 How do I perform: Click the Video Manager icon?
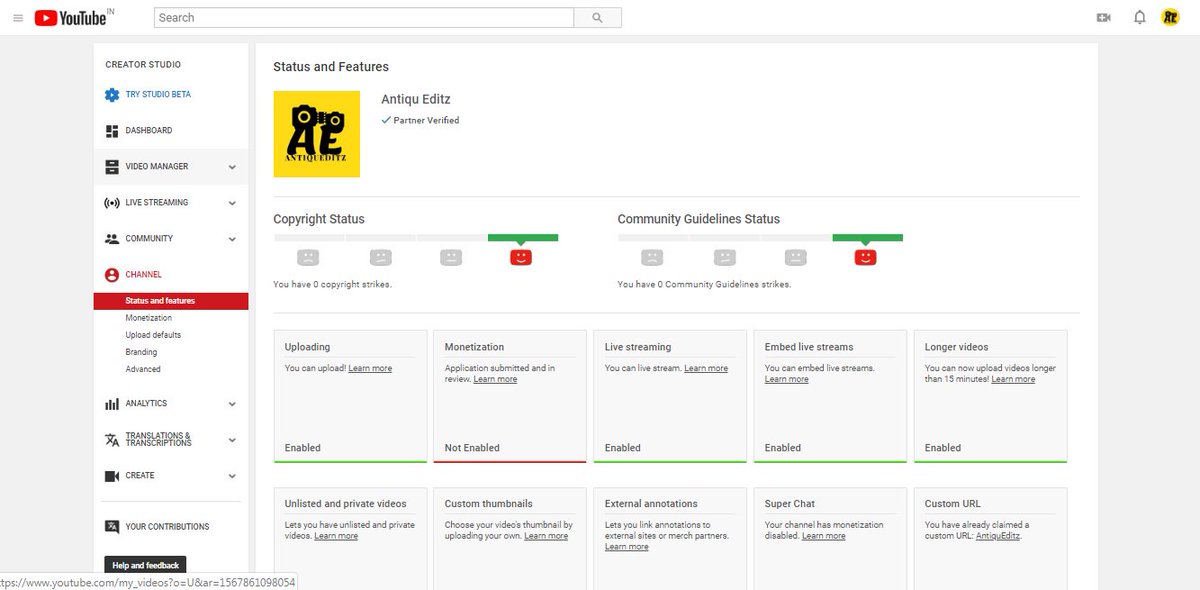[112, 167]
